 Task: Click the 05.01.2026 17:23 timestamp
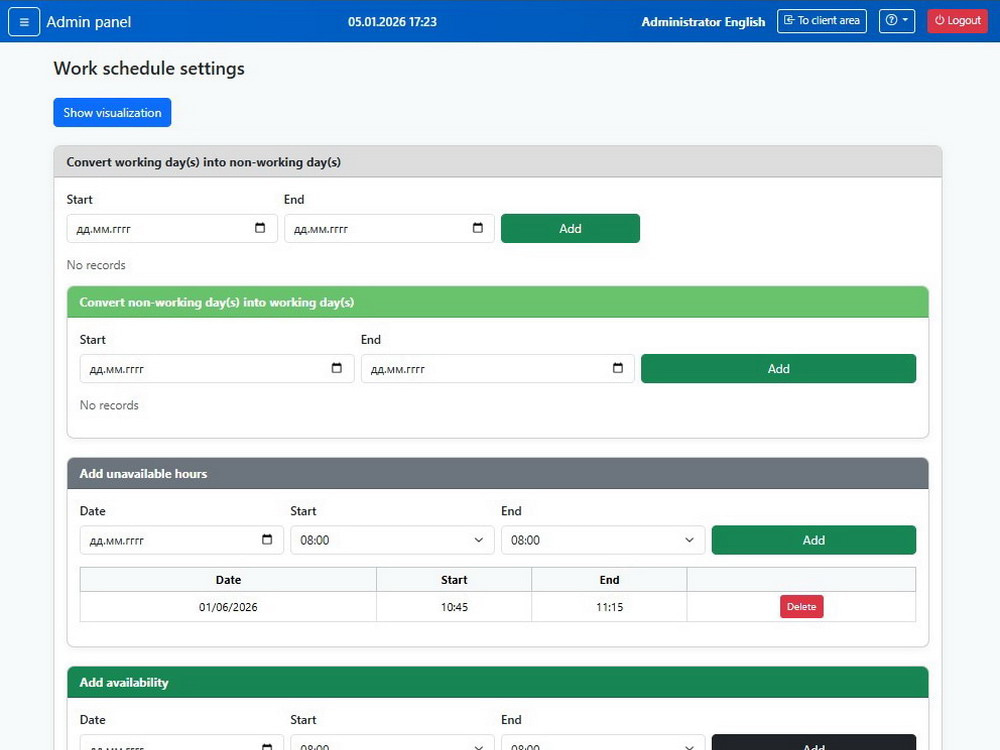(392, 22)
